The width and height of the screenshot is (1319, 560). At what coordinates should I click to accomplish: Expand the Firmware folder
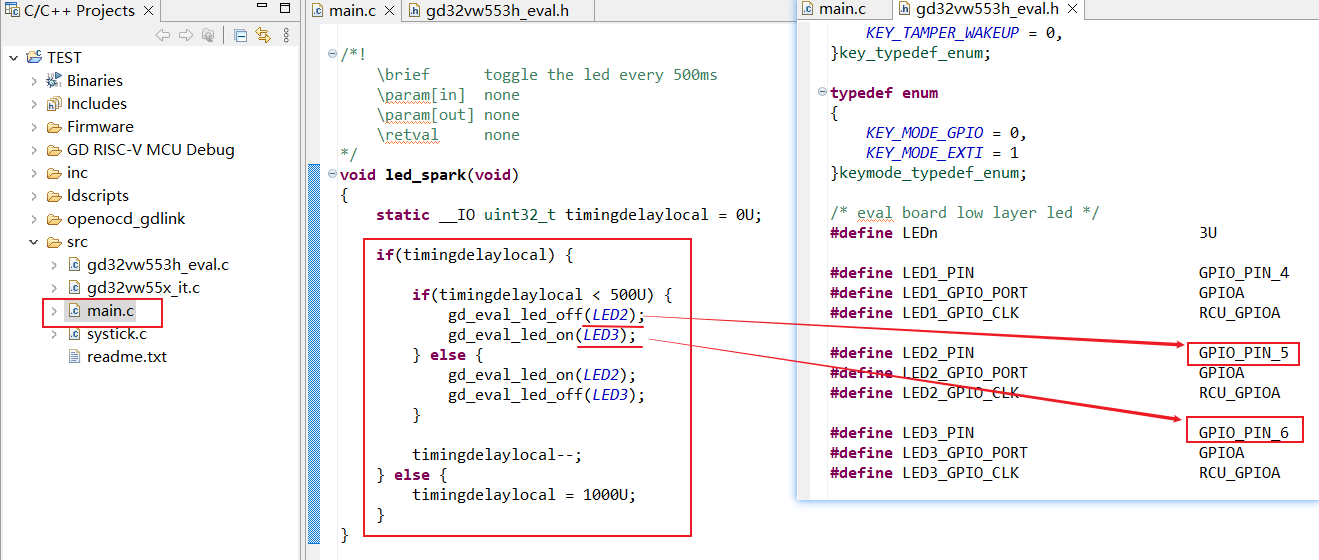34,127
